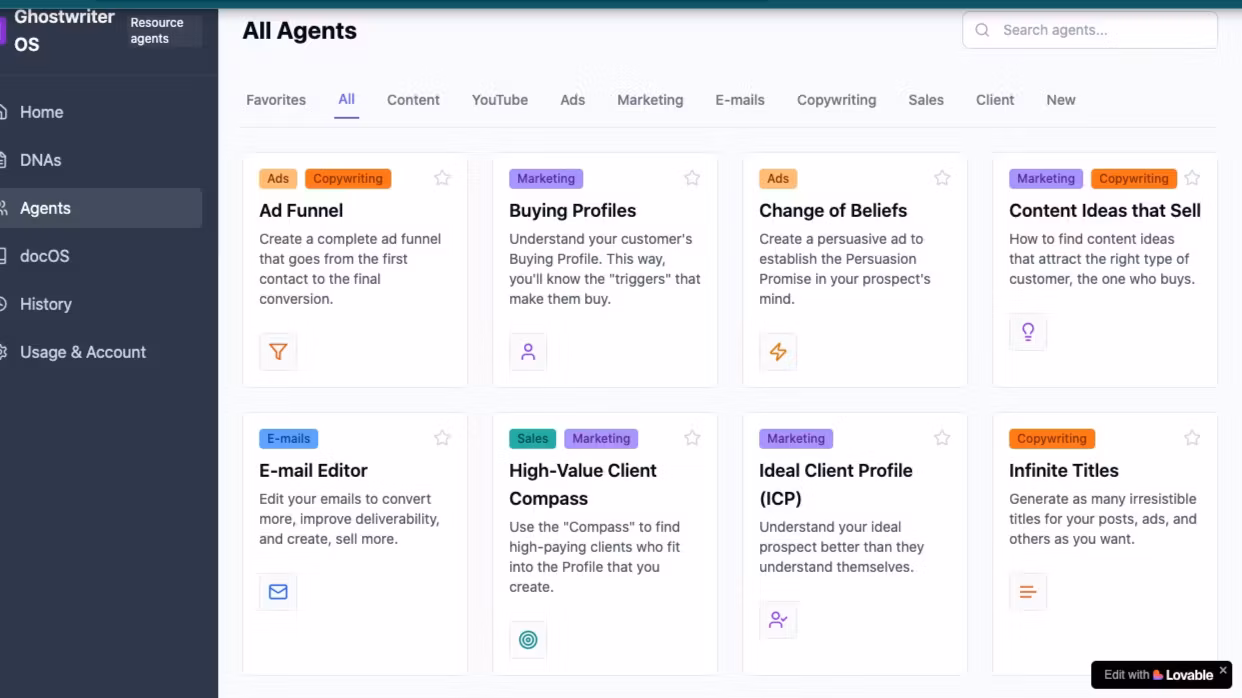Click the Marketing tag on Buying Profiles card
The image size is (1242, 698).
[546, 179]
